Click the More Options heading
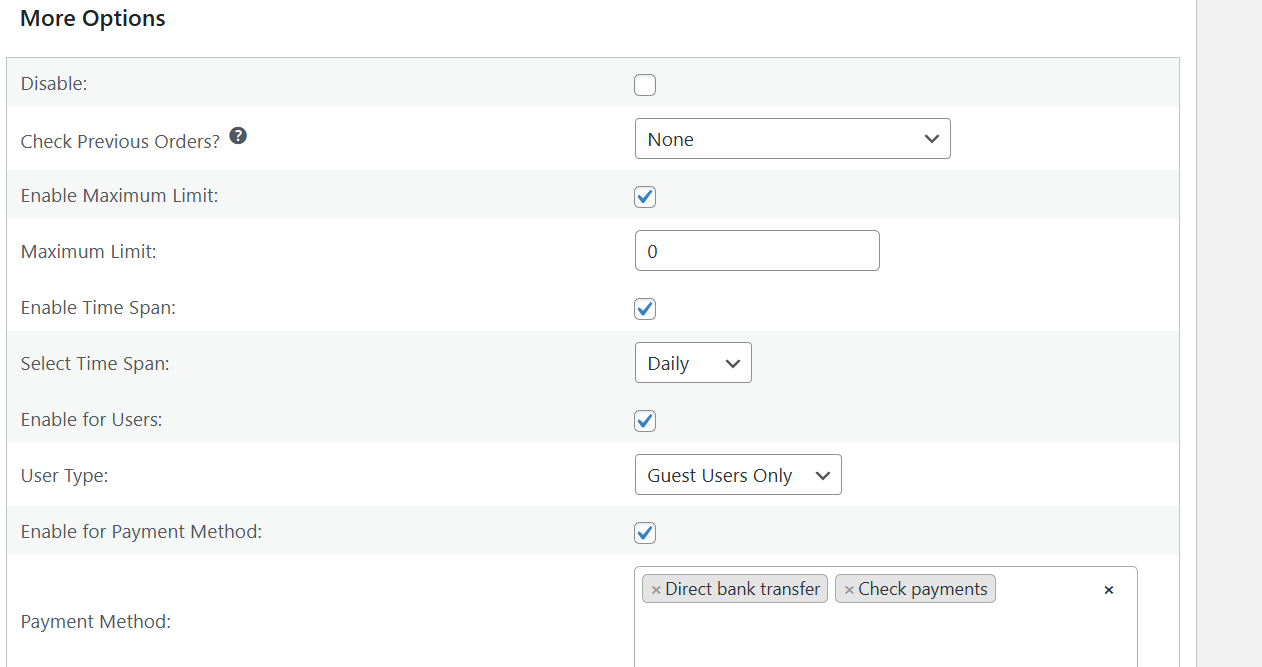Image resolution: width=1262 pixels, height=667 pixels. click(92, 18)
